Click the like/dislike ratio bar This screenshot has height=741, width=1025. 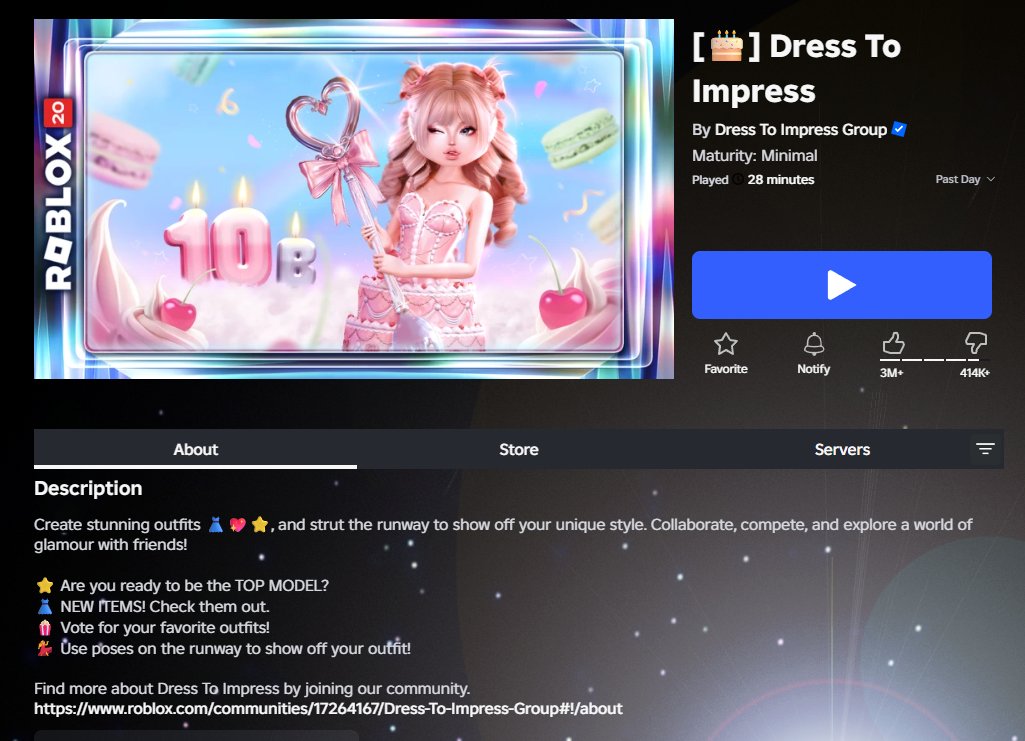point(934,360)
